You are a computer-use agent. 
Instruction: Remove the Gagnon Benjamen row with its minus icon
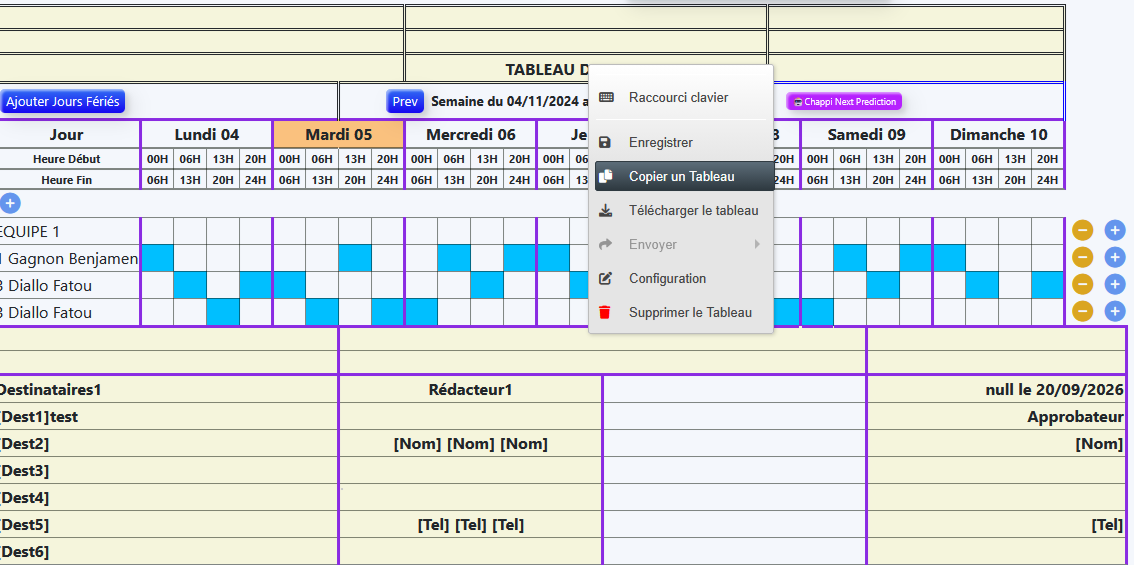1082,258
